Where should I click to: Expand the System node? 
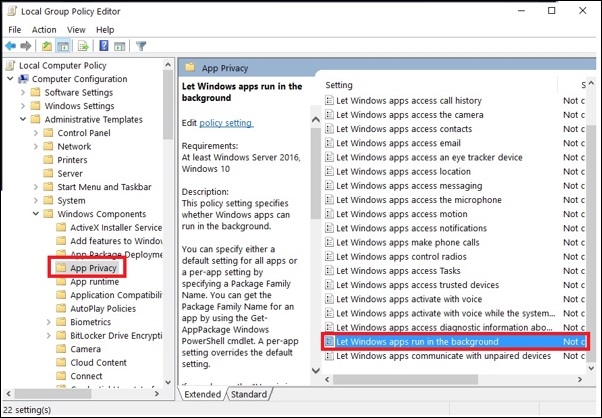(x=36, y=200)
